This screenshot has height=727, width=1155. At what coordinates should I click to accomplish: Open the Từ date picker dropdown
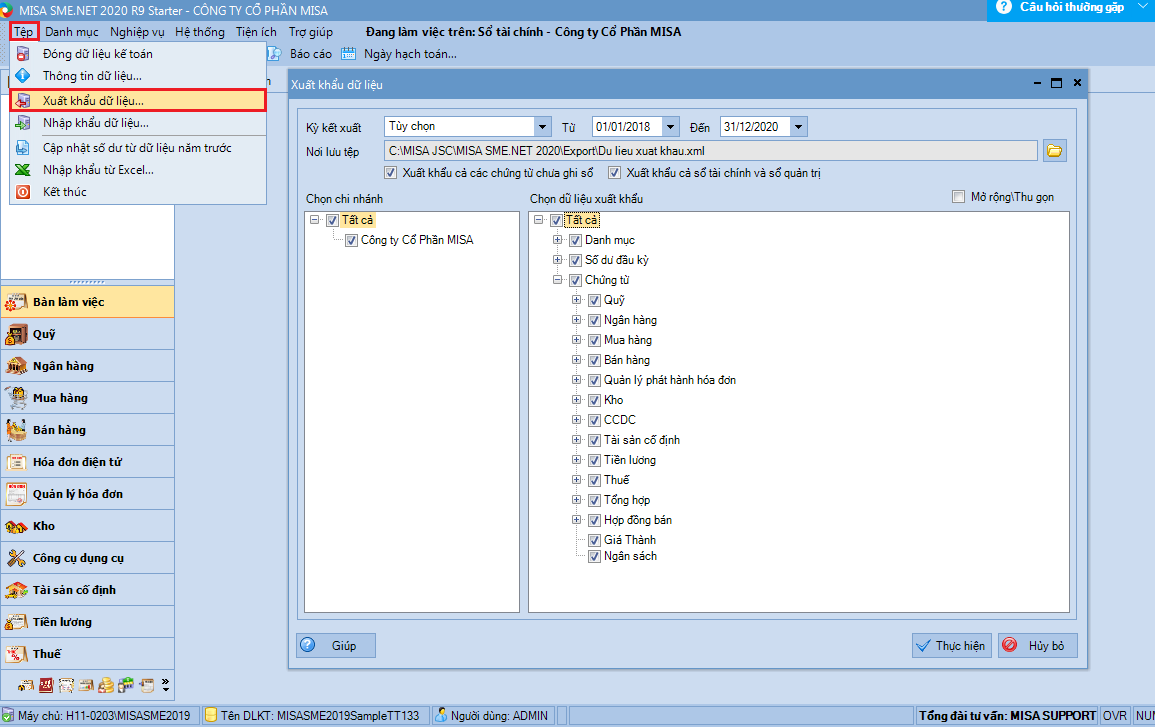(x=670, y=127)
